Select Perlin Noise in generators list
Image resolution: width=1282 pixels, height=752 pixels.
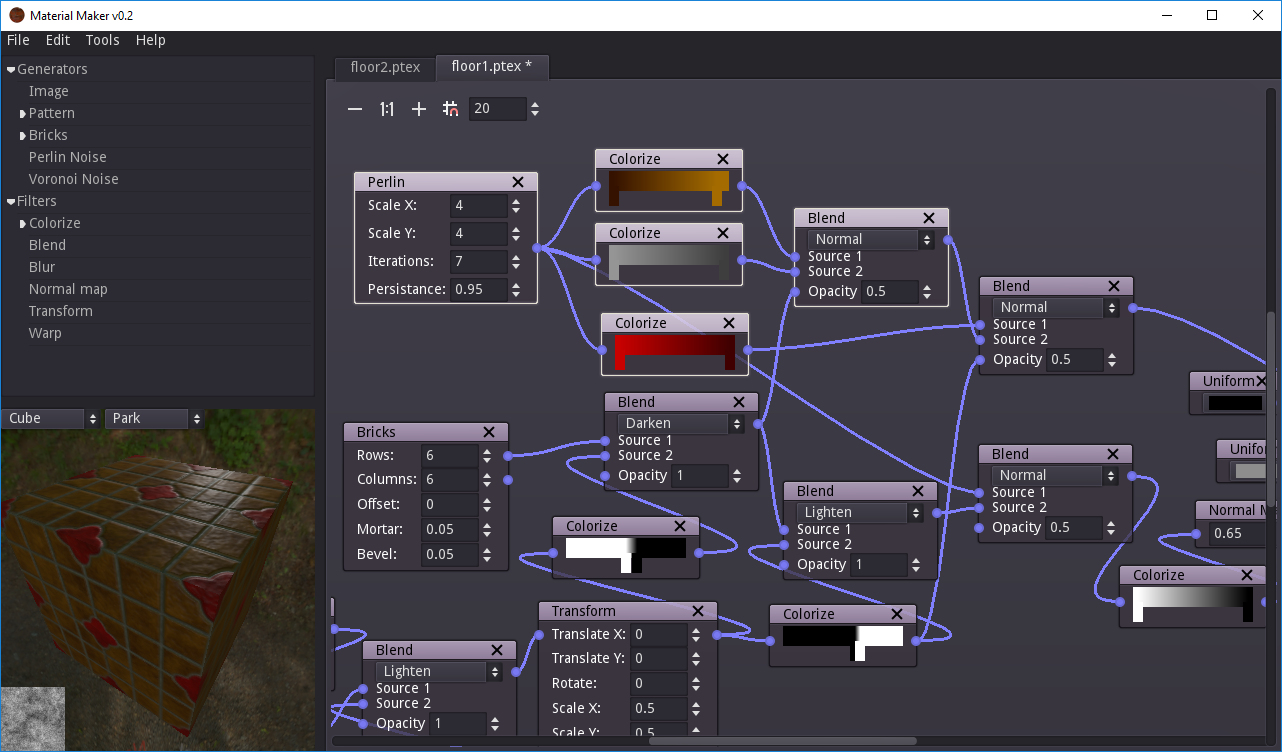point(67,157)
